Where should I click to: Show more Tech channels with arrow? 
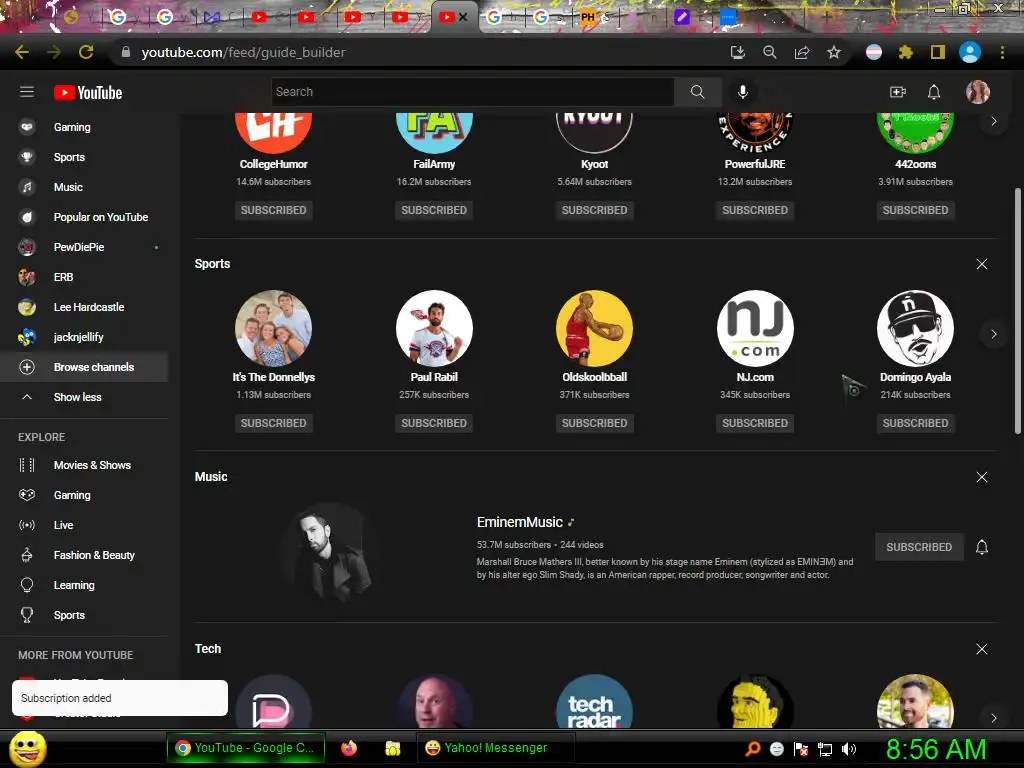point(993,718)
